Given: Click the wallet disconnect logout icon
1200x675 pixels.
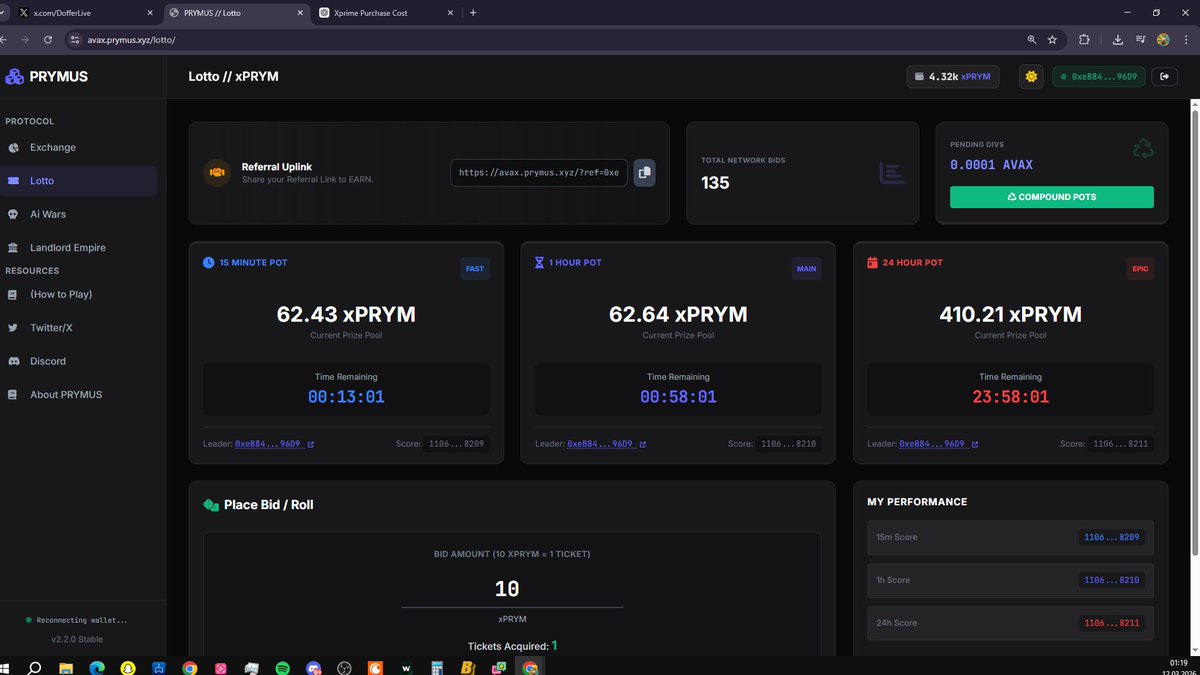Looking at the screenshot, I should (x=1164, y=76).
